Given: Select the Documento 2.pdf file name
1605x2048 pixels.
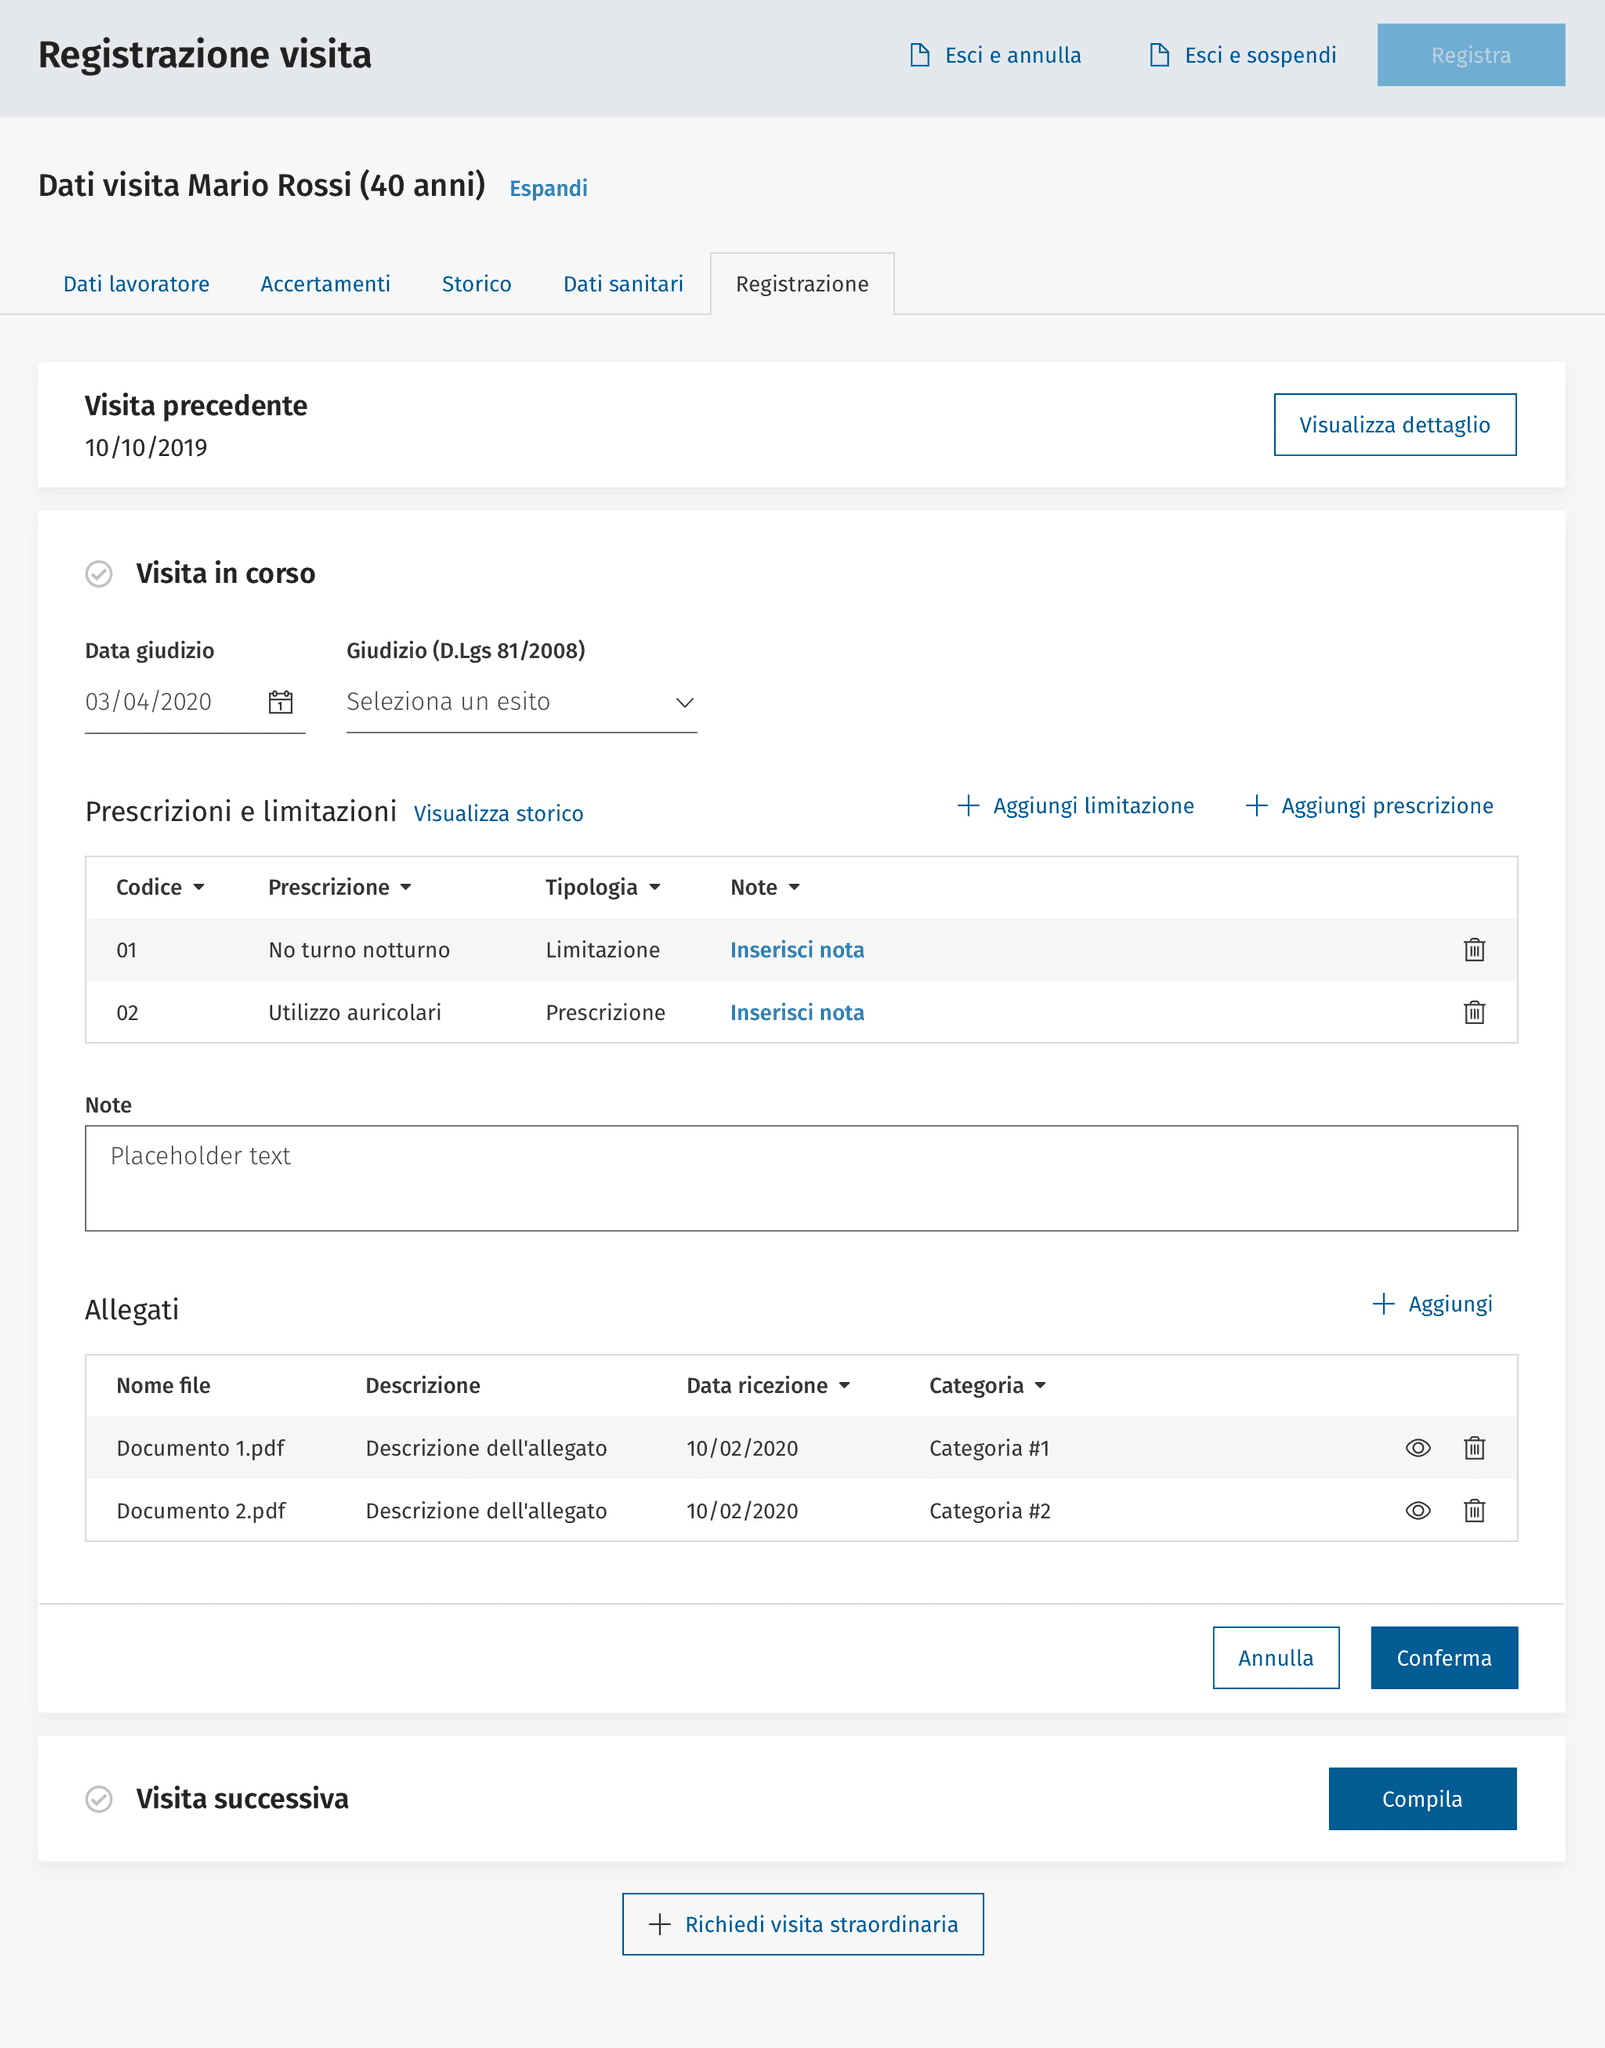Looking at the screenshot, I should tap(201, 1511).
